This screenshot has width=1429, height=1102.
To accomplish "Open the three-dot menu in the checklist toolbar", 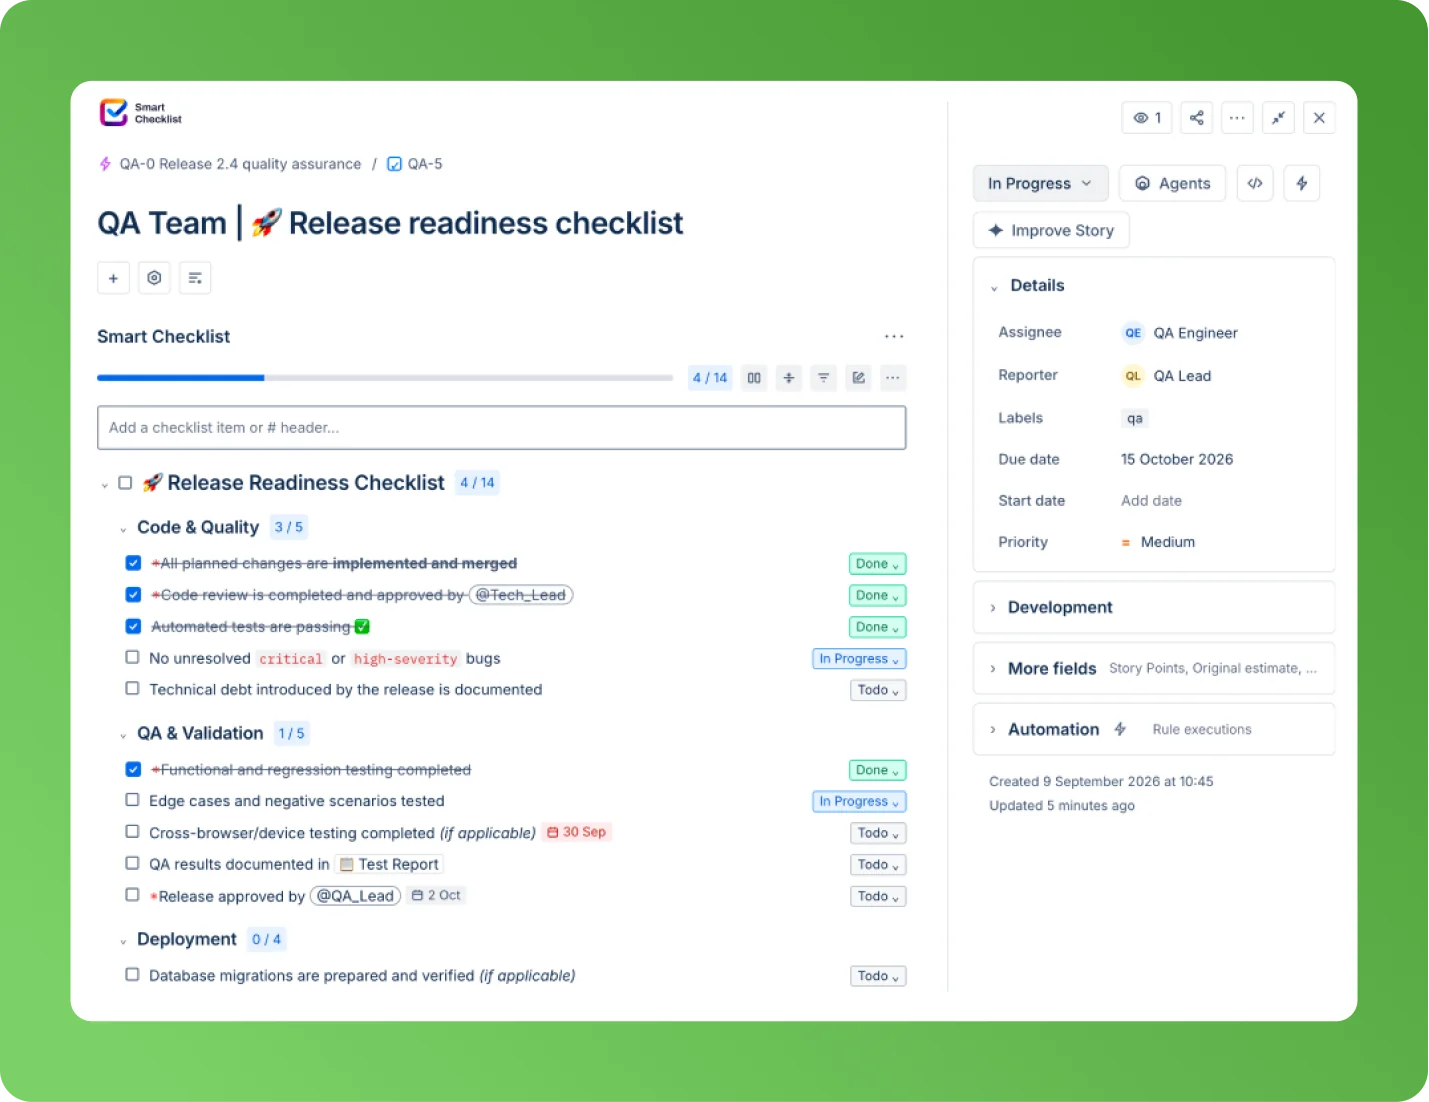I will pos(893,378).
